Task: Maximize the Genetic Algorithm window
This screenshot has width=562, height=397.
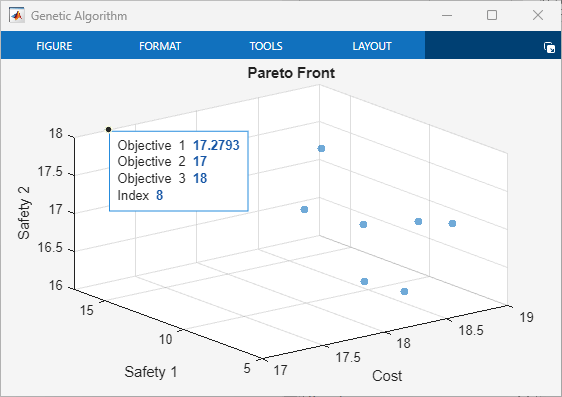Action: [x=492, y=15]
